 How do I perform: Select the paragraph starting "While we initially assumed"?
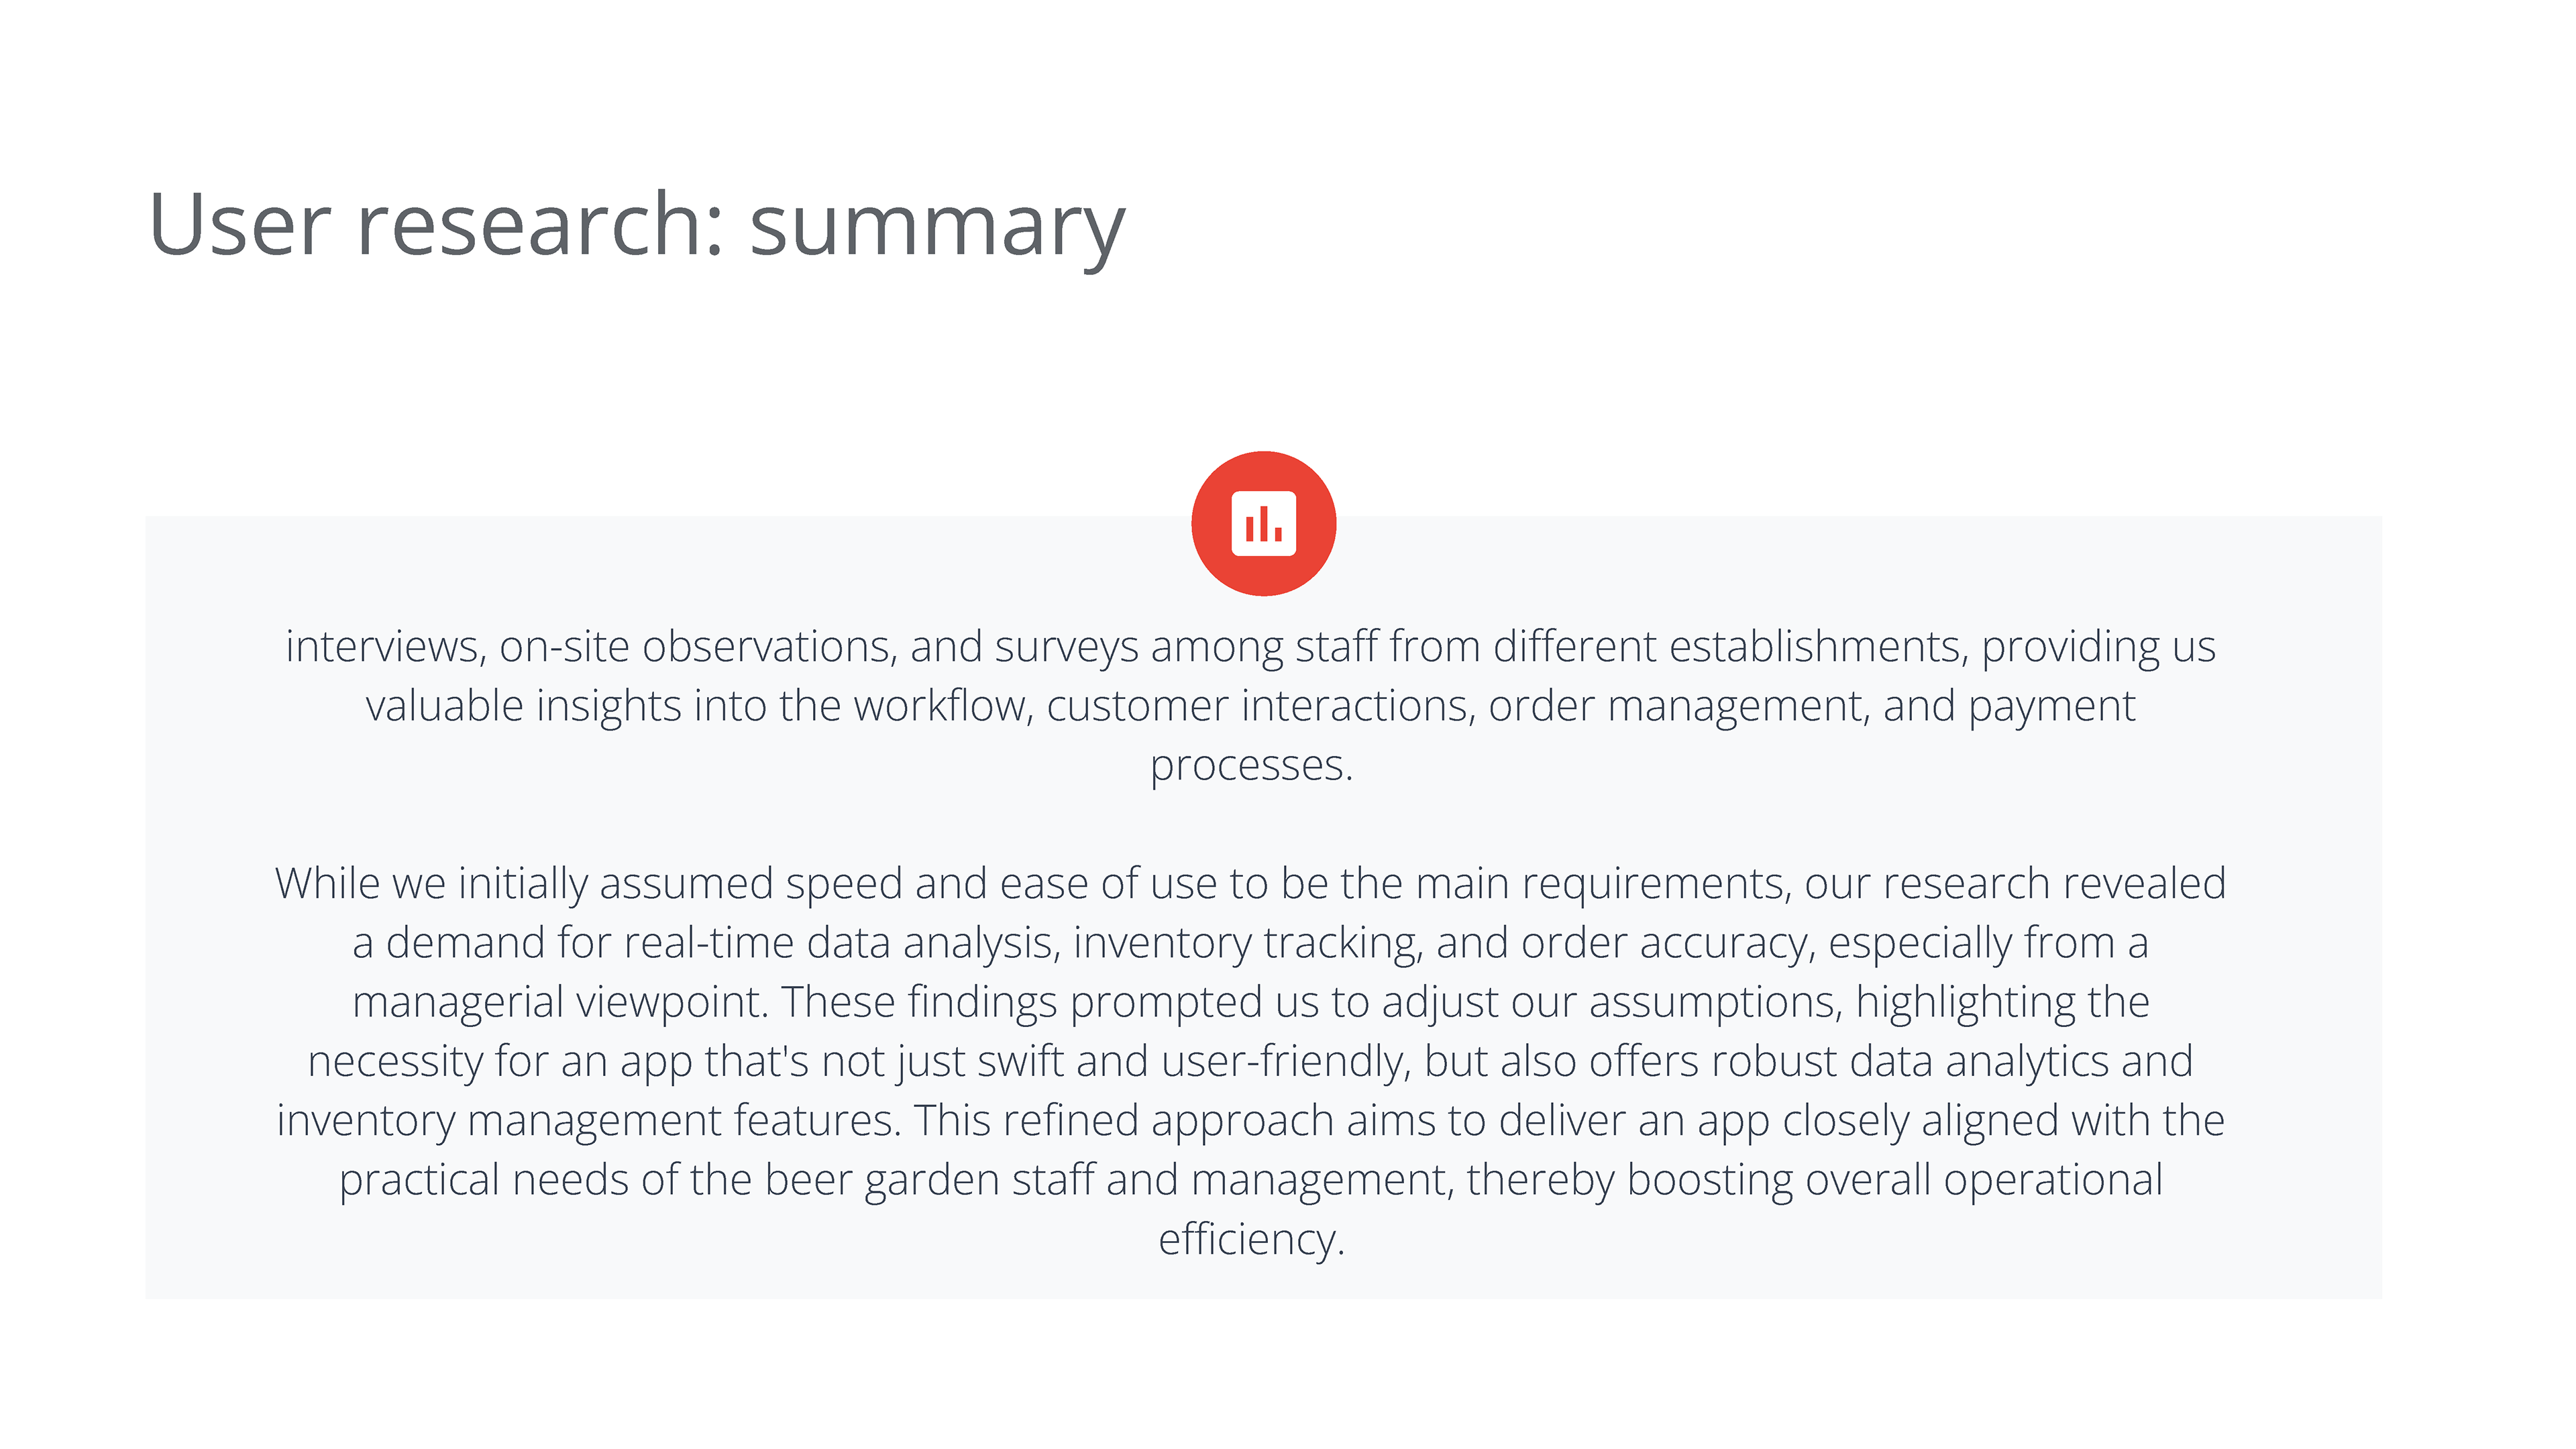pos(1251,1061)
